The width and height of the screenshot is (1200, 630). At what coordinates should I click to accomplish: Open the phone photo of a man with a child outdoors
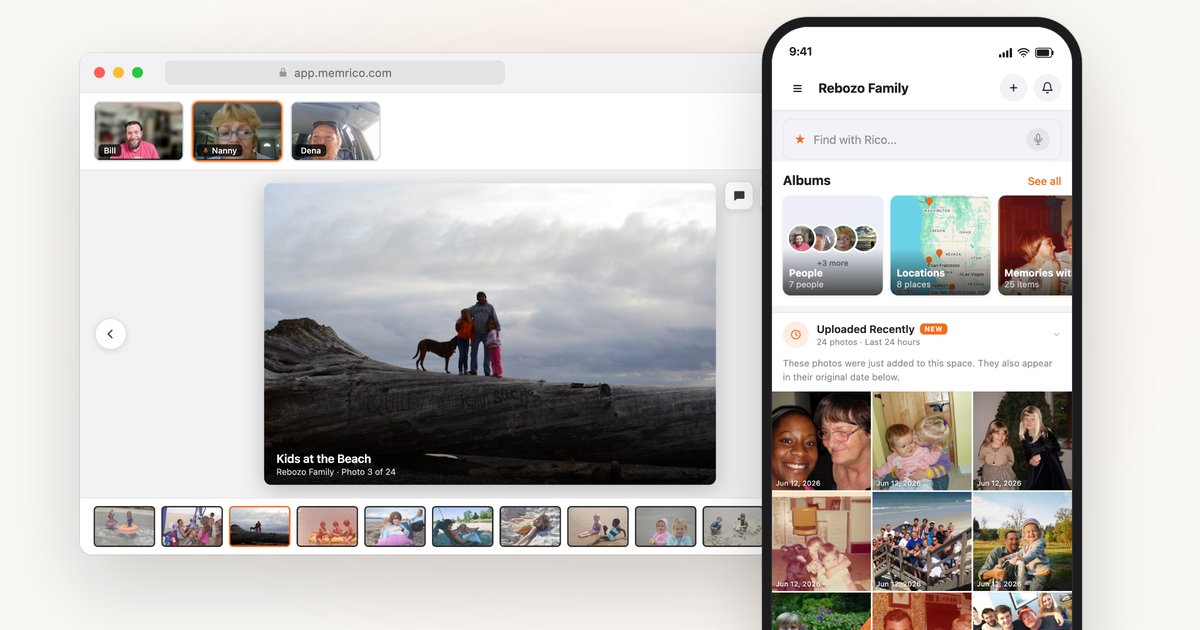click(1022, 541)
